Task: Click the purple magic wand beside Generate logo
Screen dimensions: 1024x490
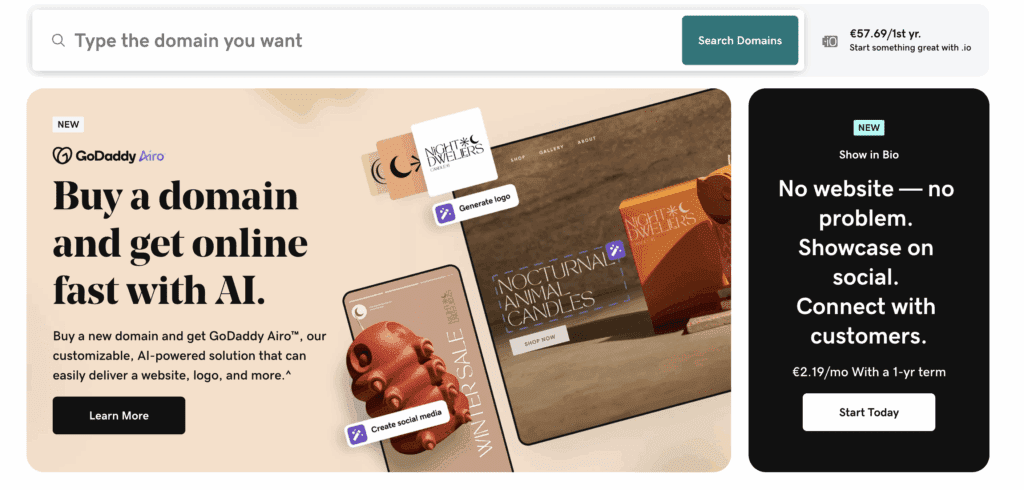Action: click(445, 213)
